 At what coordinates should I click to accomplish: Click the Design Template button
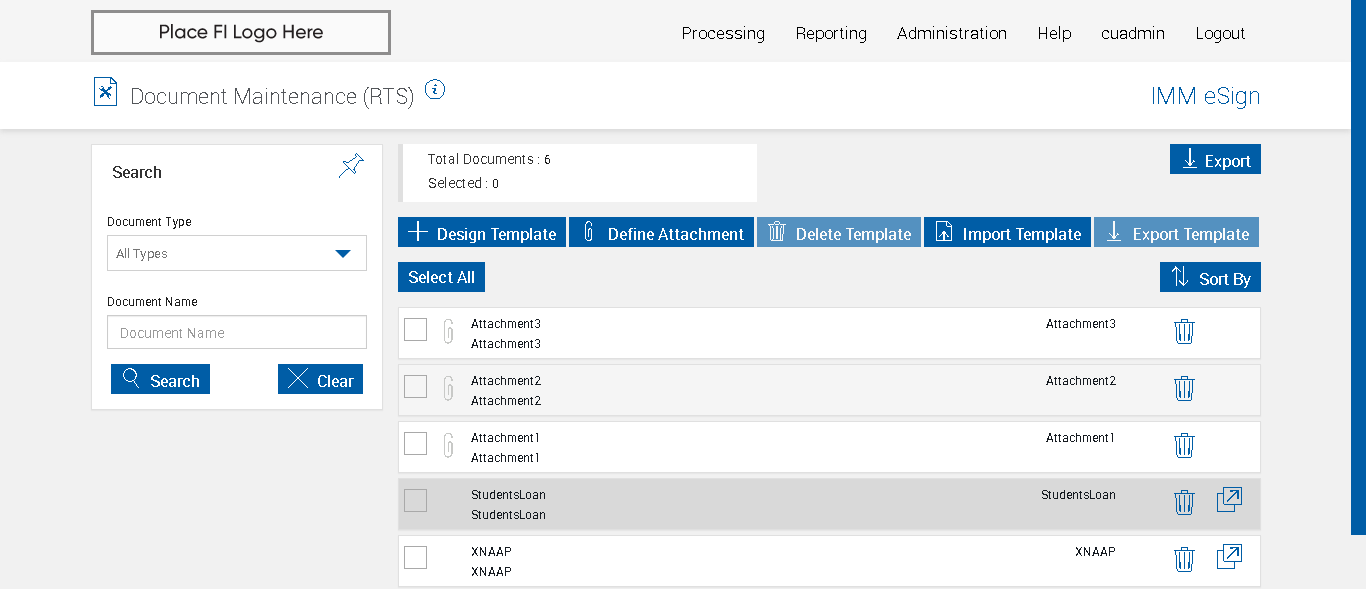point(482,233)
